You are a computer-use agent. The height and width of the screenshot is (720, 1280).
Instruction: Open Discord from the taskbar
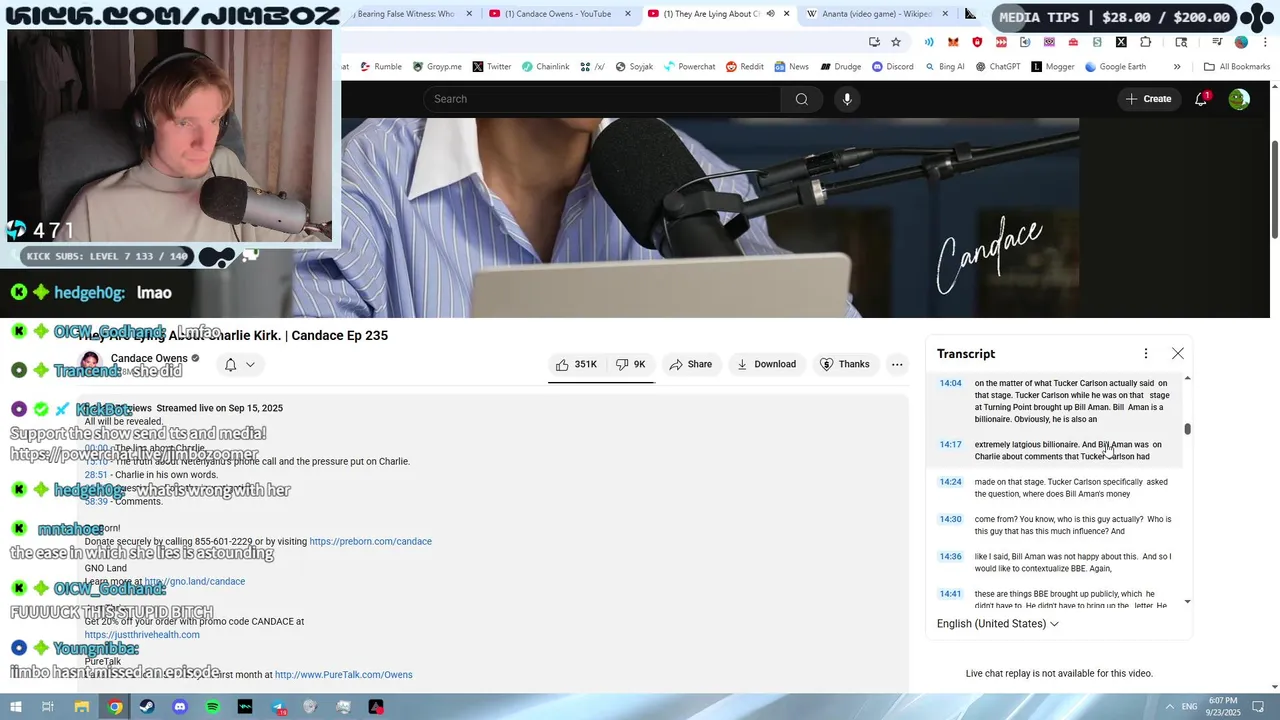[180, 707]
